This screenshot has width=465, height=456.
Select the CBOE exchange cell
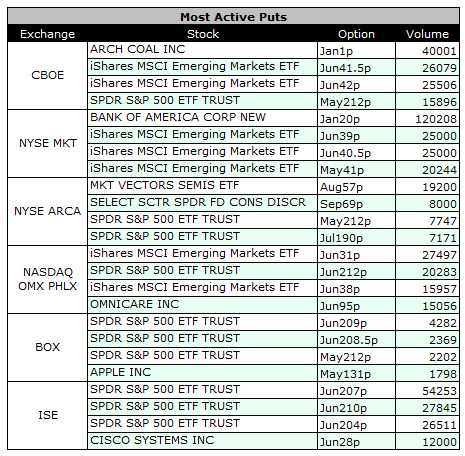pos(47,75)
